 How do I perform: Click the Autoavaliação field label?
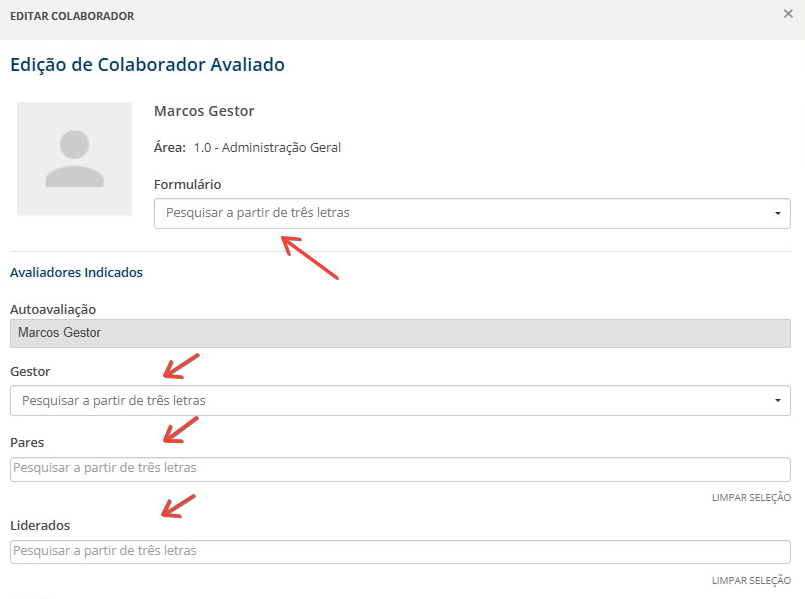point(53,309)
